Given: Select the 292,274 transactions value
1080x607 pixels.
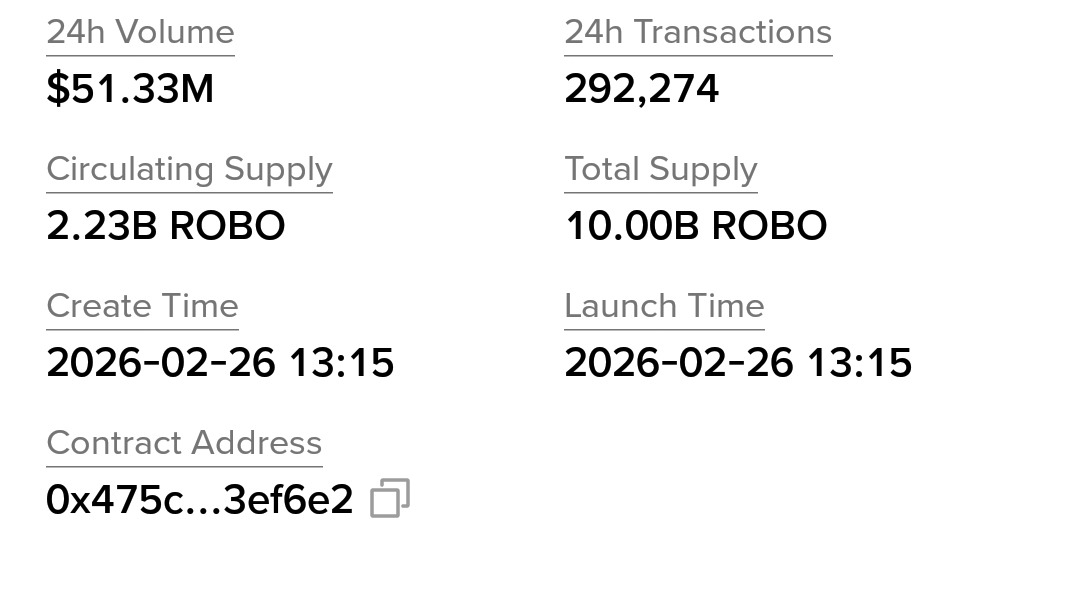Looking at the screenshot, I should [642, 89].
